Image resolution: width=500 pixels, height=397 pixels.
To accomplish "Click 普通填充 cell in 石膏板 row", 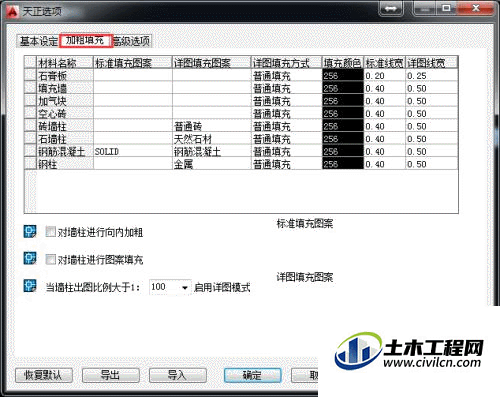I will [x=286, y=76].
